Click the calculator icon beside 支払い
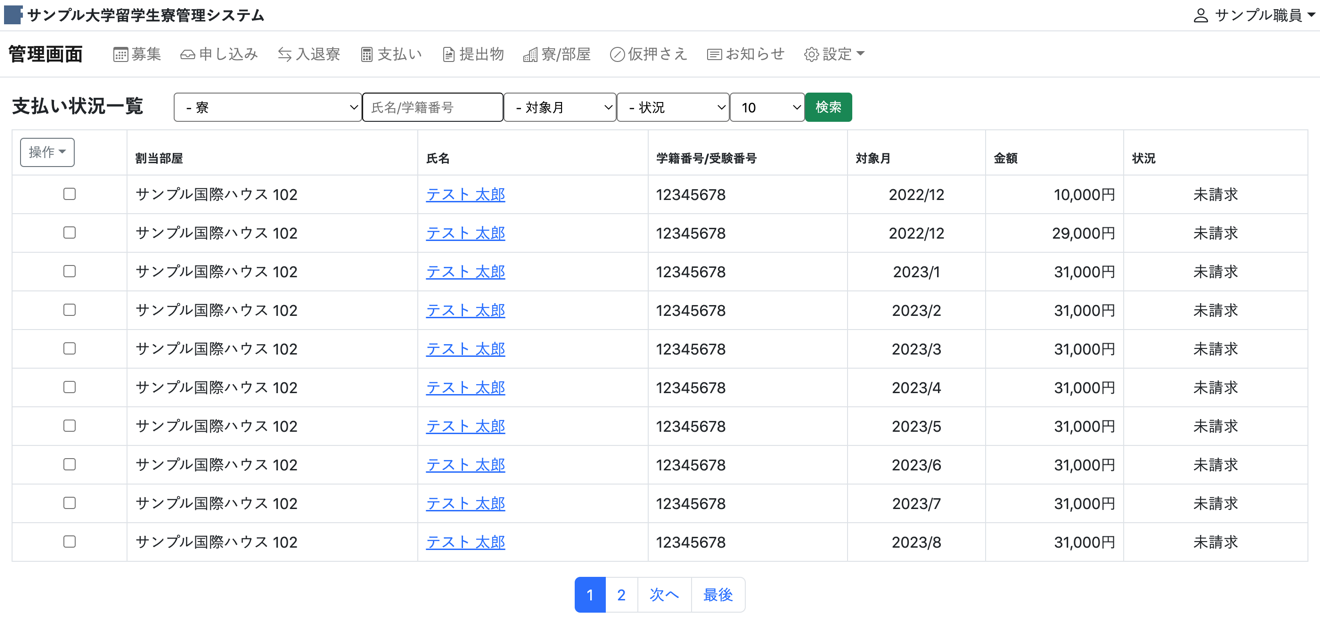The height and width of the screenshot is (636, 1320). 367,55
